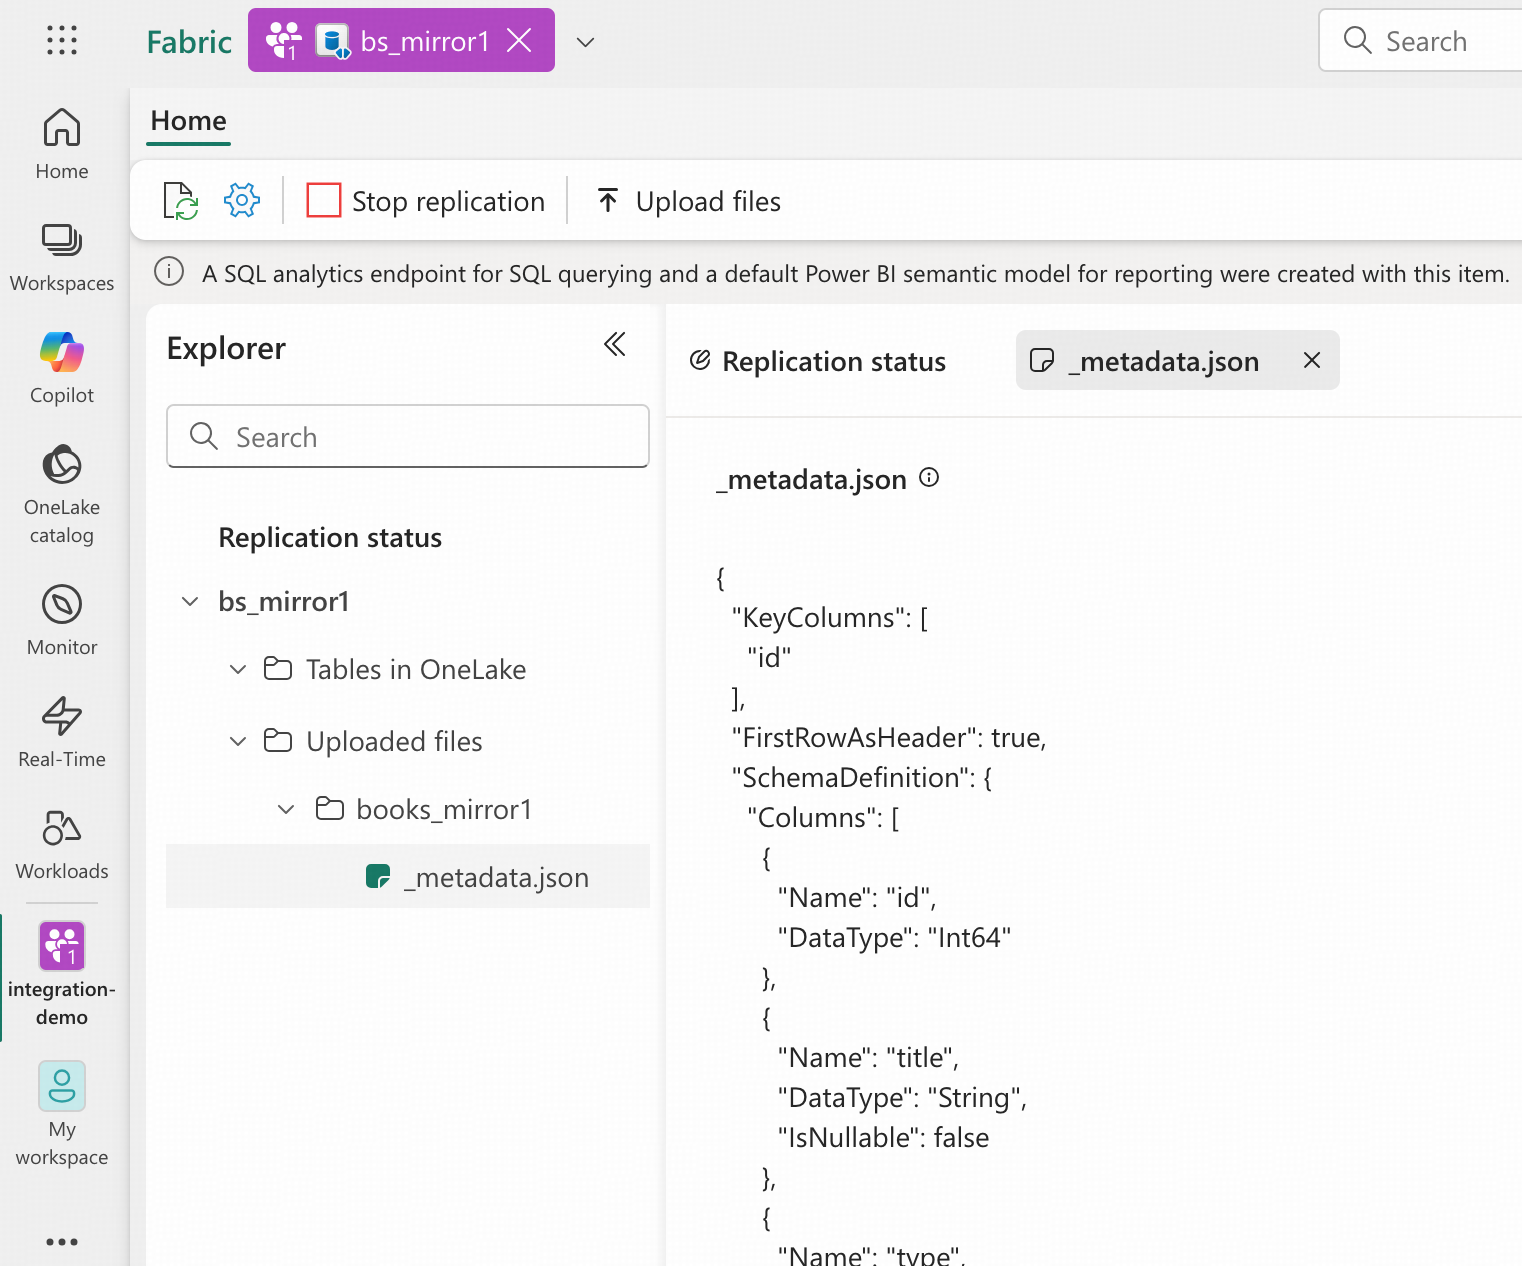This screenshot has width=1522, height=1266.
Task: Click the Stop replication button
Action: (x=426, y=201)
